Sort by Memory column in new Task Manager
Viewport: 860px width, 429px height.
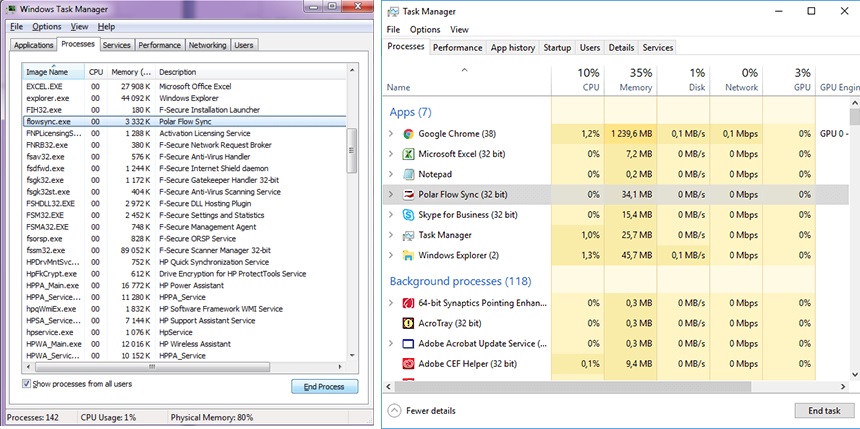pyautogui.click(x=630, y=80)
